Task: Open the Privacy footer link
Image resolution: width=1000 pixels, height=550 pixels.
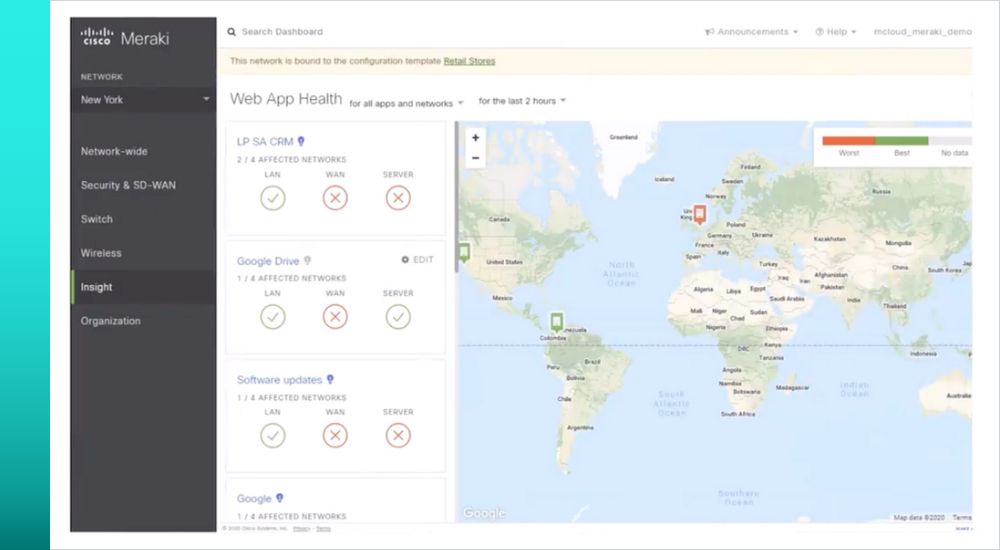Action: tap(302, 529)
